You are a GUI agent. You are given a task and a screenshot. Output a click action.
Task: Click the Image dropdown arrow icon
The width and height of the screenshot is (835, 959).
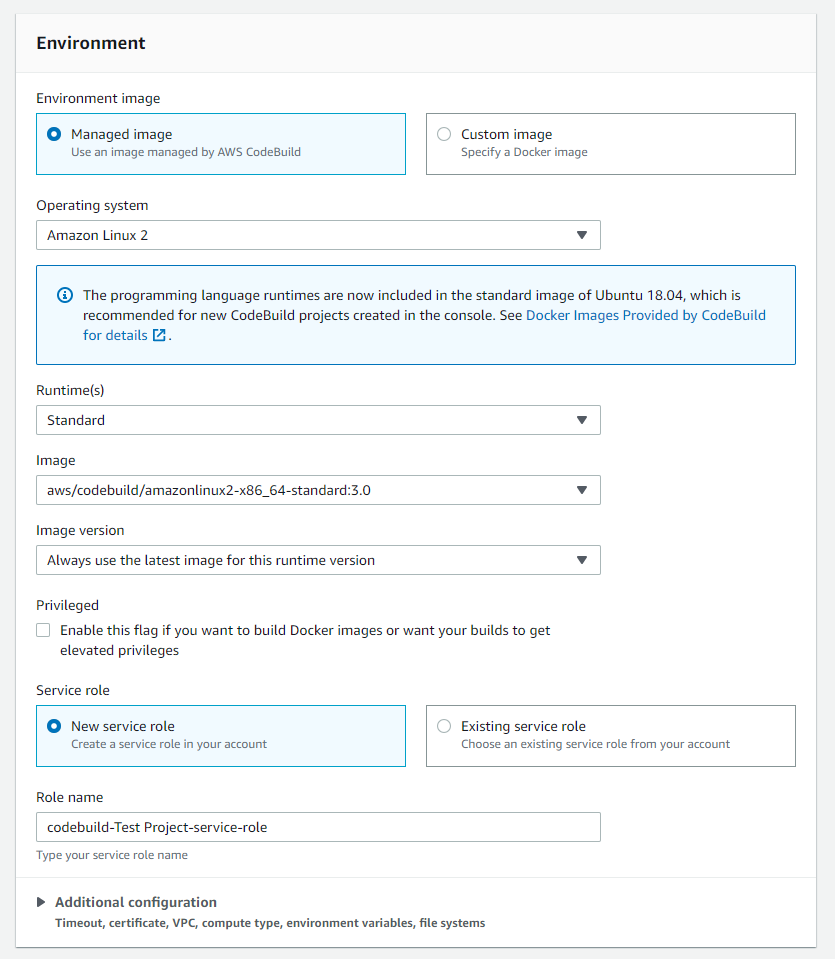(x=582, y=490)
